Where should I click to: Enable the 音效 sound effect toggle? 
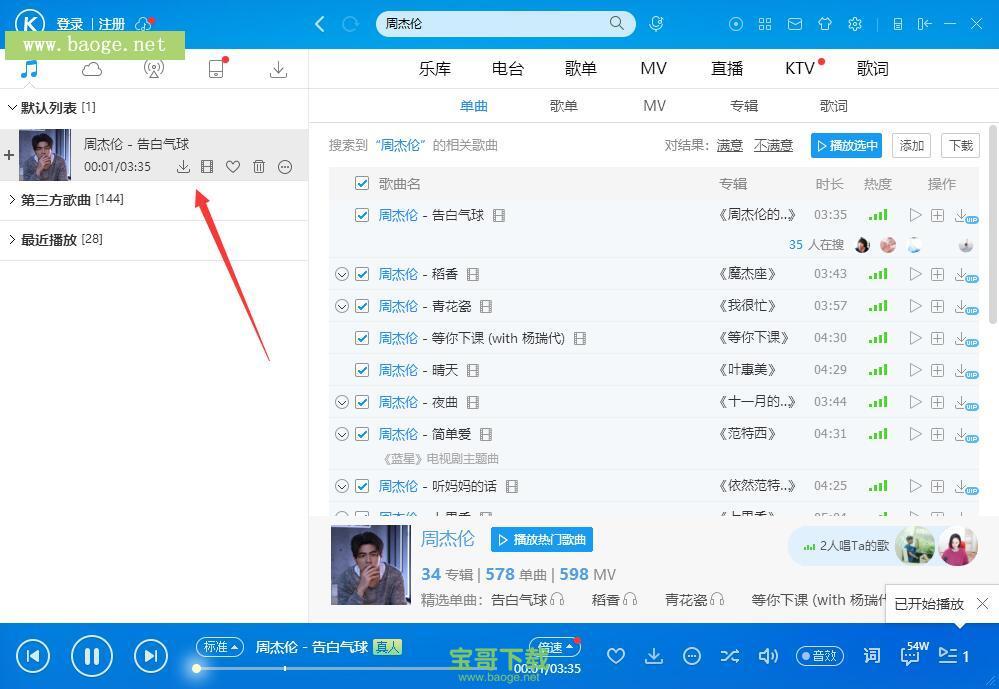[819, 655]
